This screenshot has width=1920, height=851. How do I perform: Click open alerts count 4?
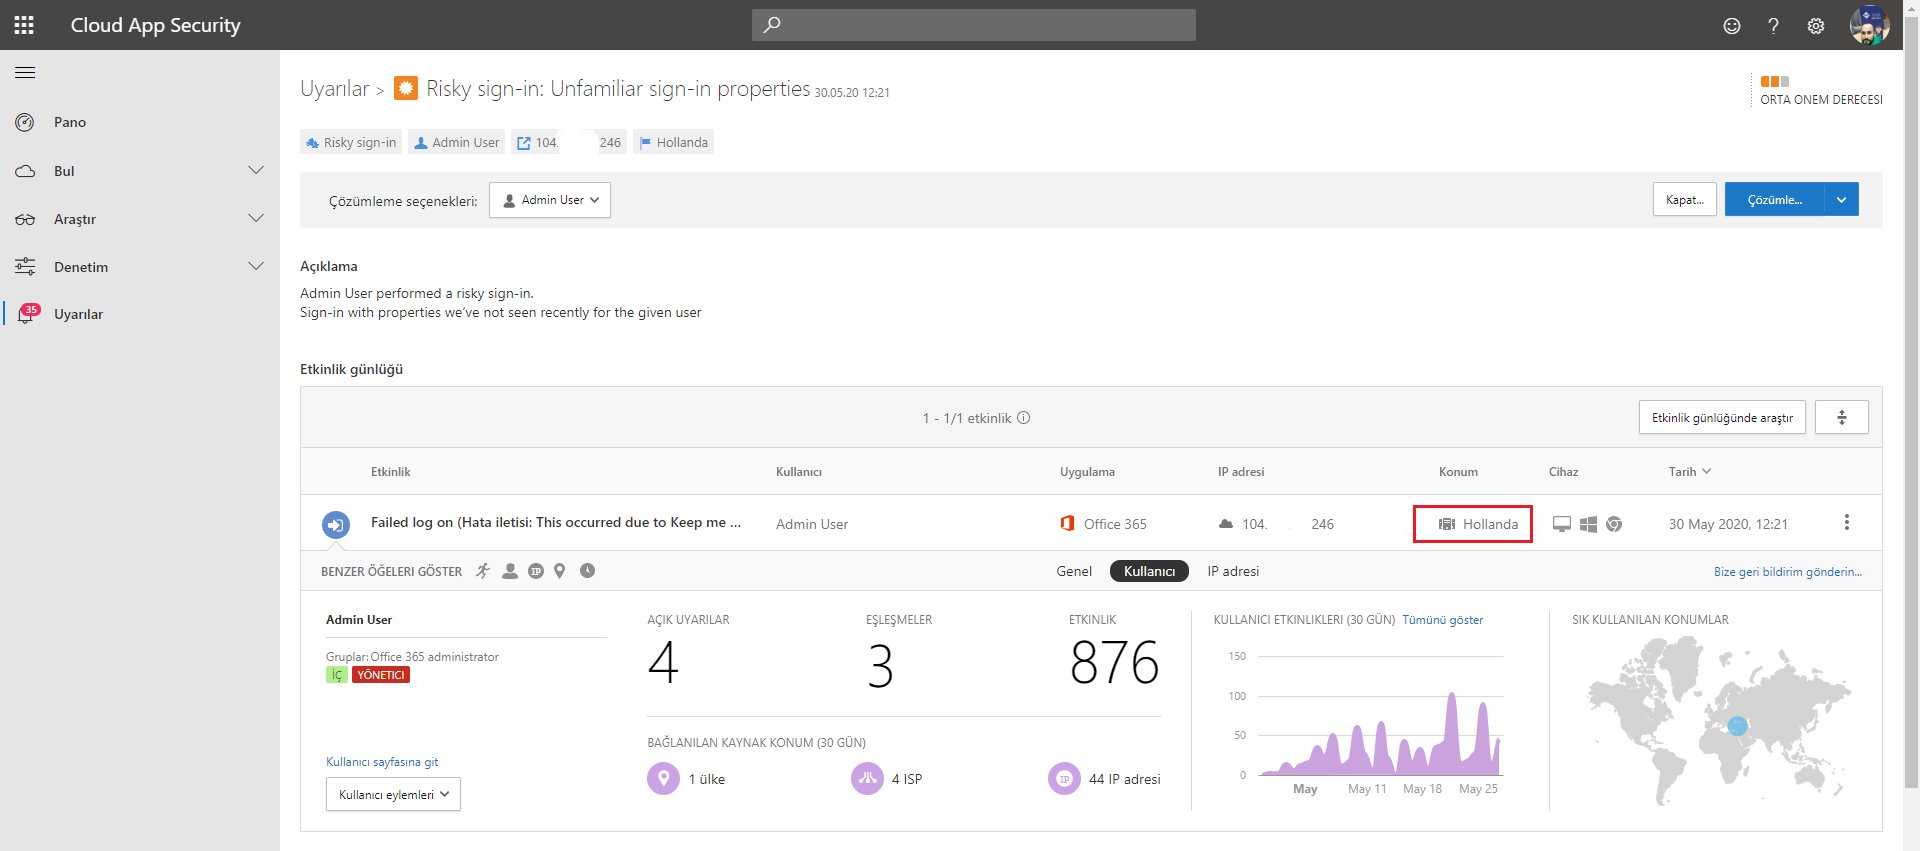663,662
